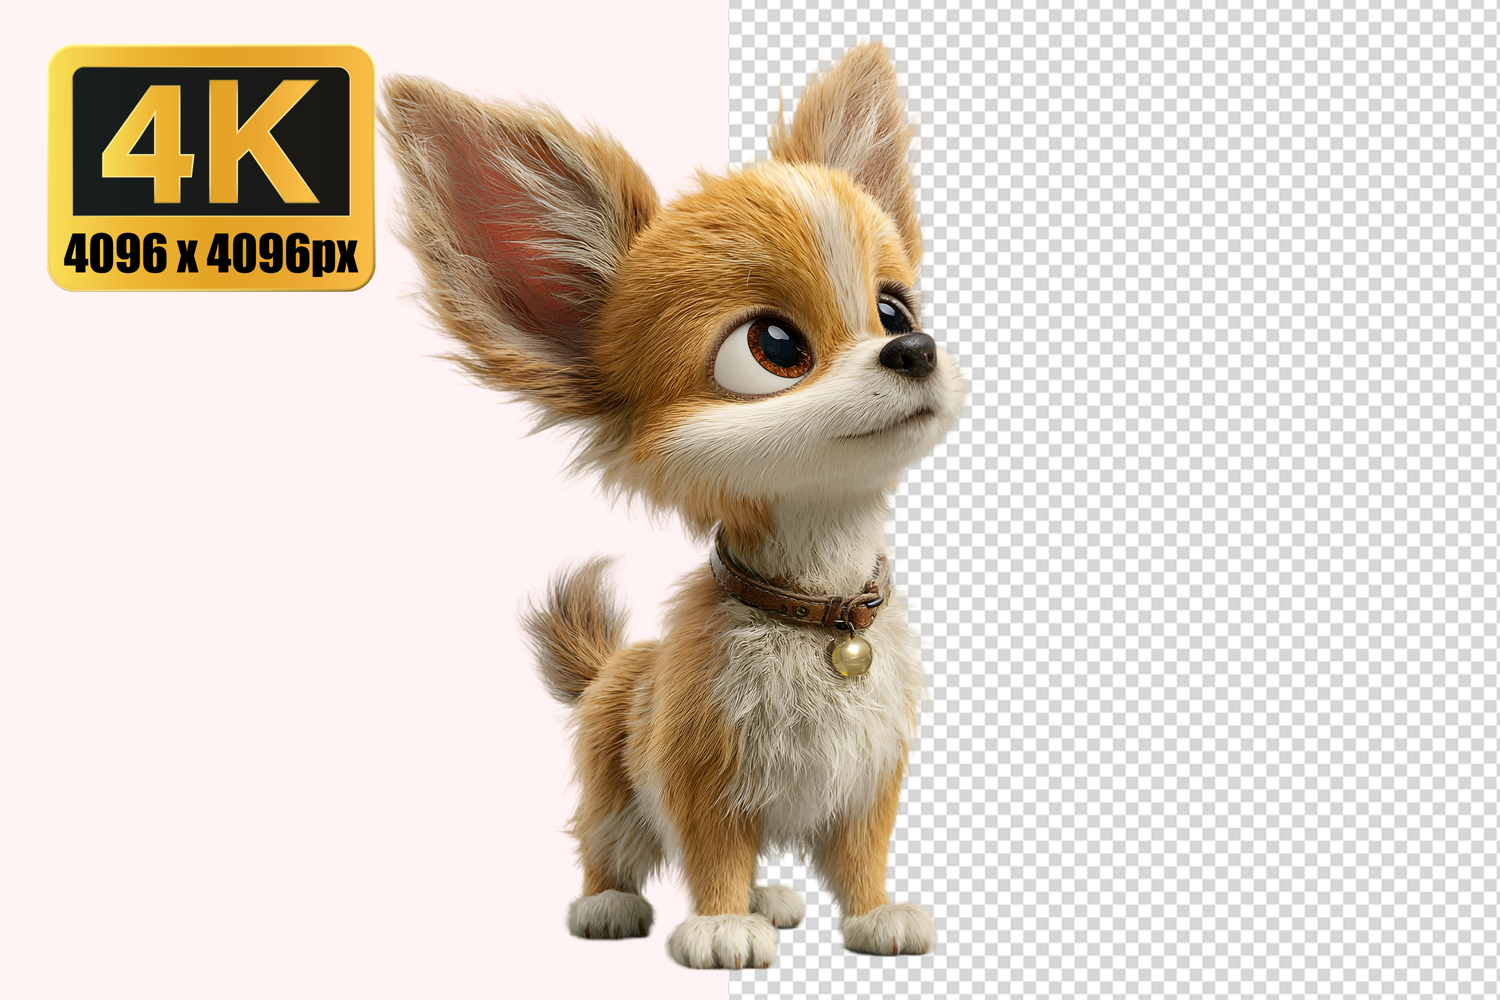Click the small paw behind the front legs

pyautogui.click(x=779, y=905)
